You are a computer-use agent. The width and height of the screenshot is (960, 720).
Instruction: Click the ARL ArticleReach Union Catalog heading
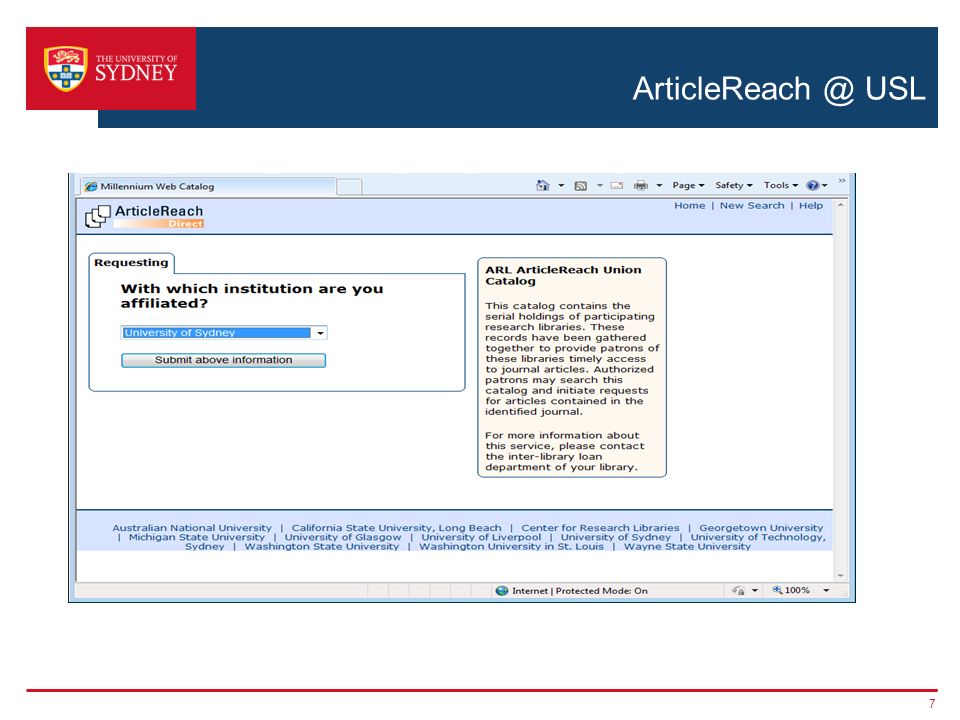(x=563, y=276)
